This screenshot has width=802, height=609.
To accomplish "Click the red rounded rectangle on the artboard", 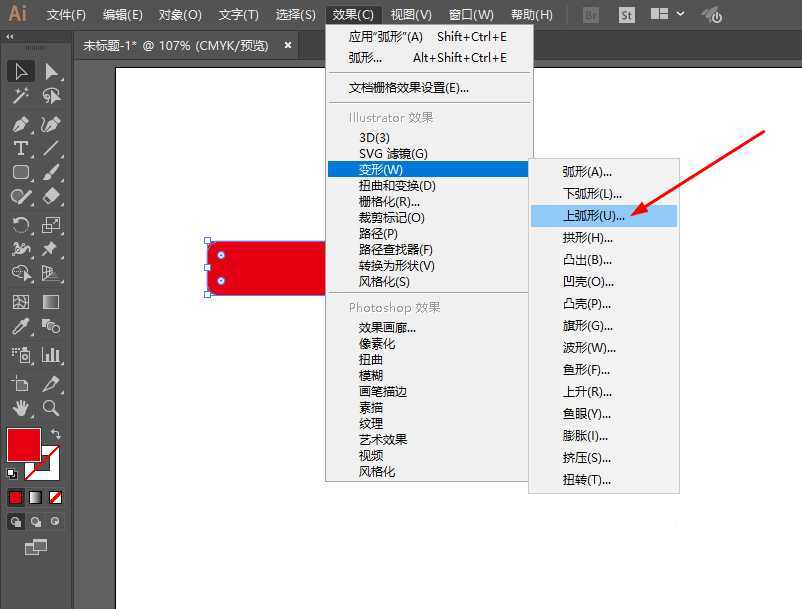I will pos(265,267).
